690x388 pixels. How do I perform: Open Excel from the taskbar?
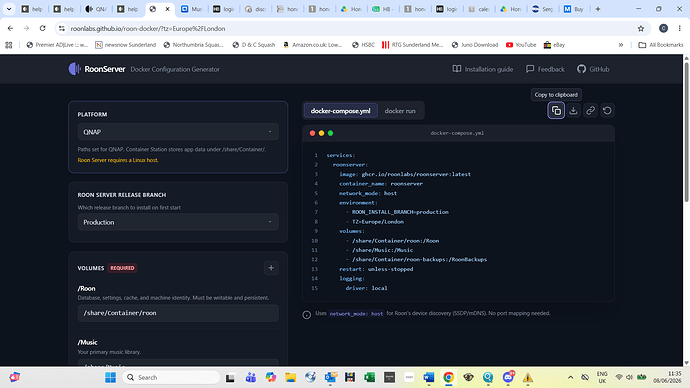[370, 377]
